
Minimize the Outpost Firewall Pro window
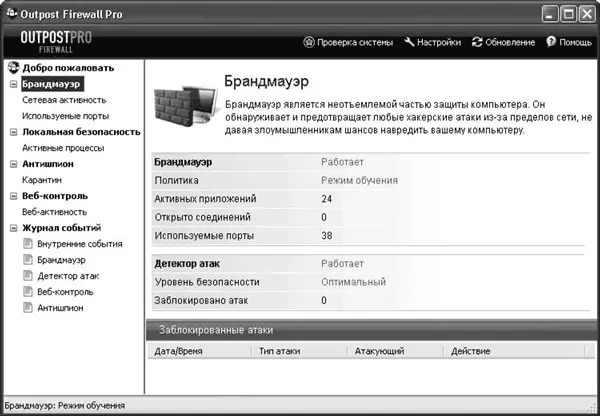coord(550,15)
